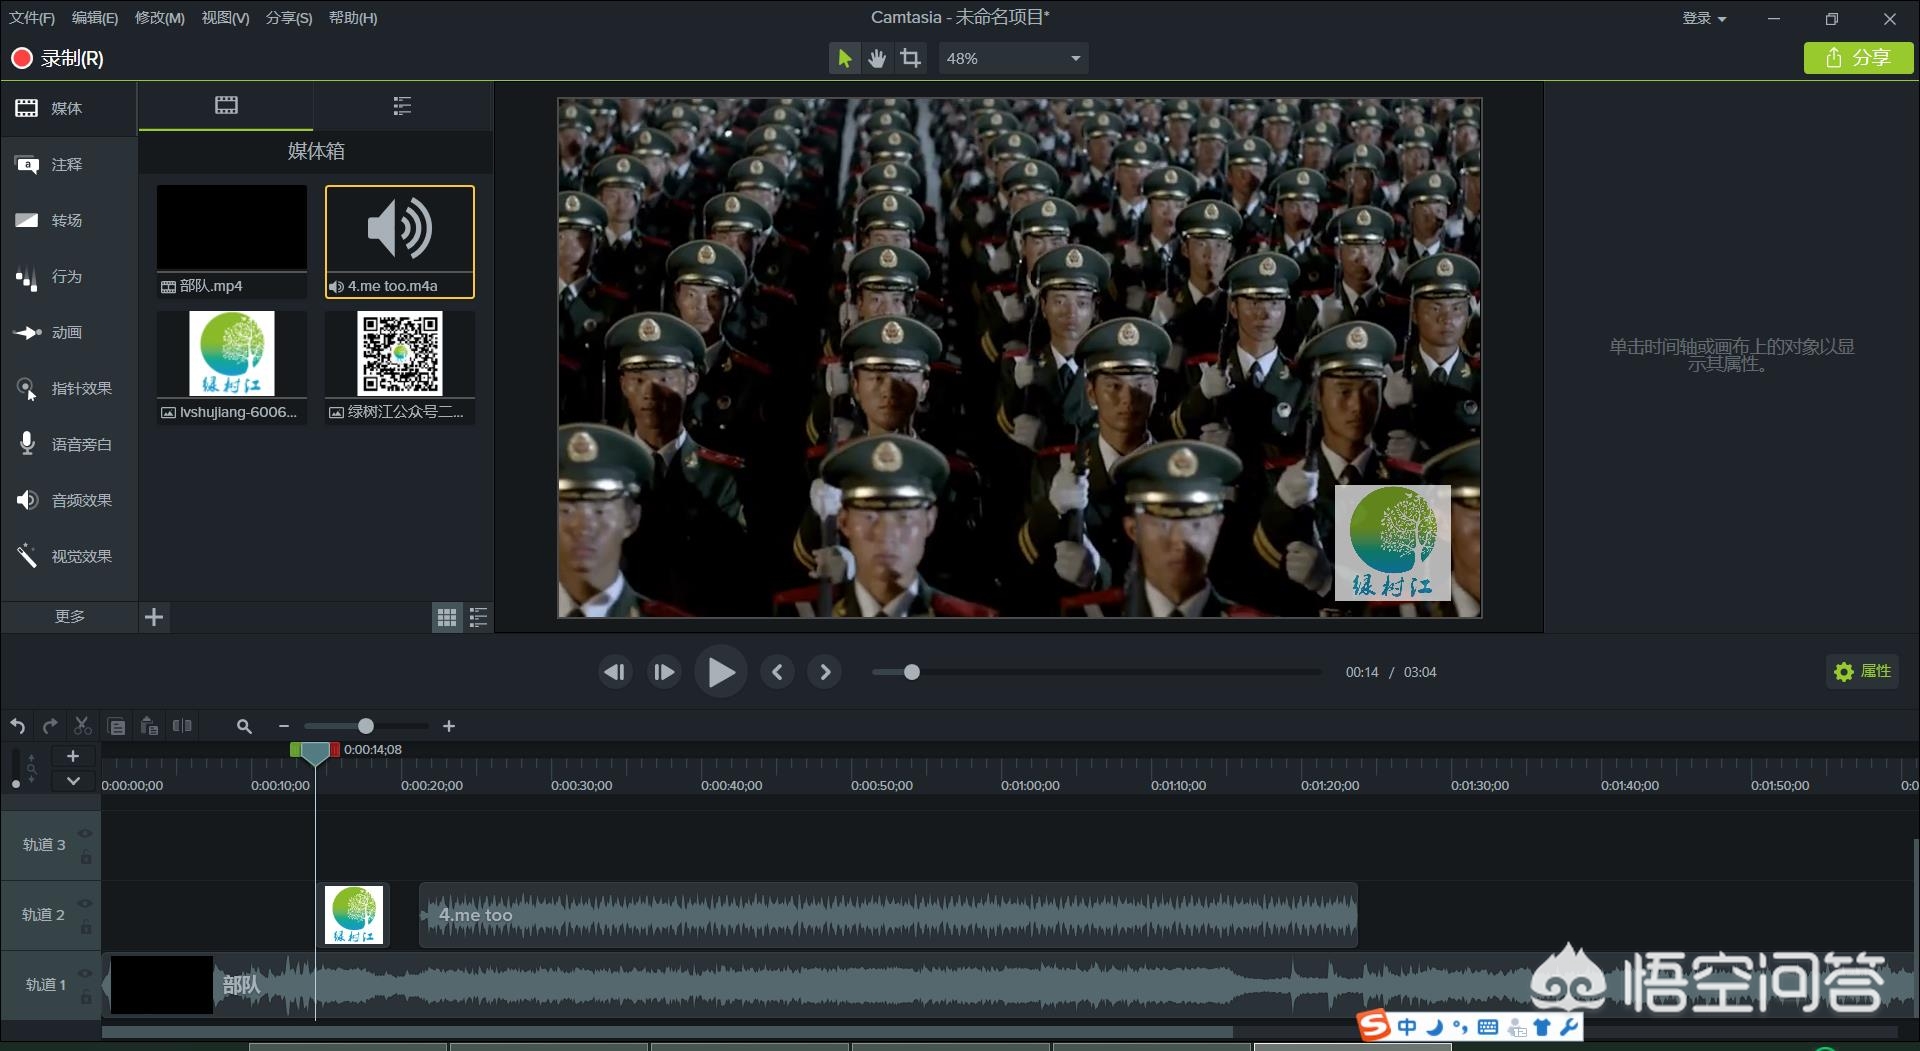Image resolution: width=1920 pixels, height=1051 pixels.
Task: Open the 注释 annotations panel
Action: 68,164
